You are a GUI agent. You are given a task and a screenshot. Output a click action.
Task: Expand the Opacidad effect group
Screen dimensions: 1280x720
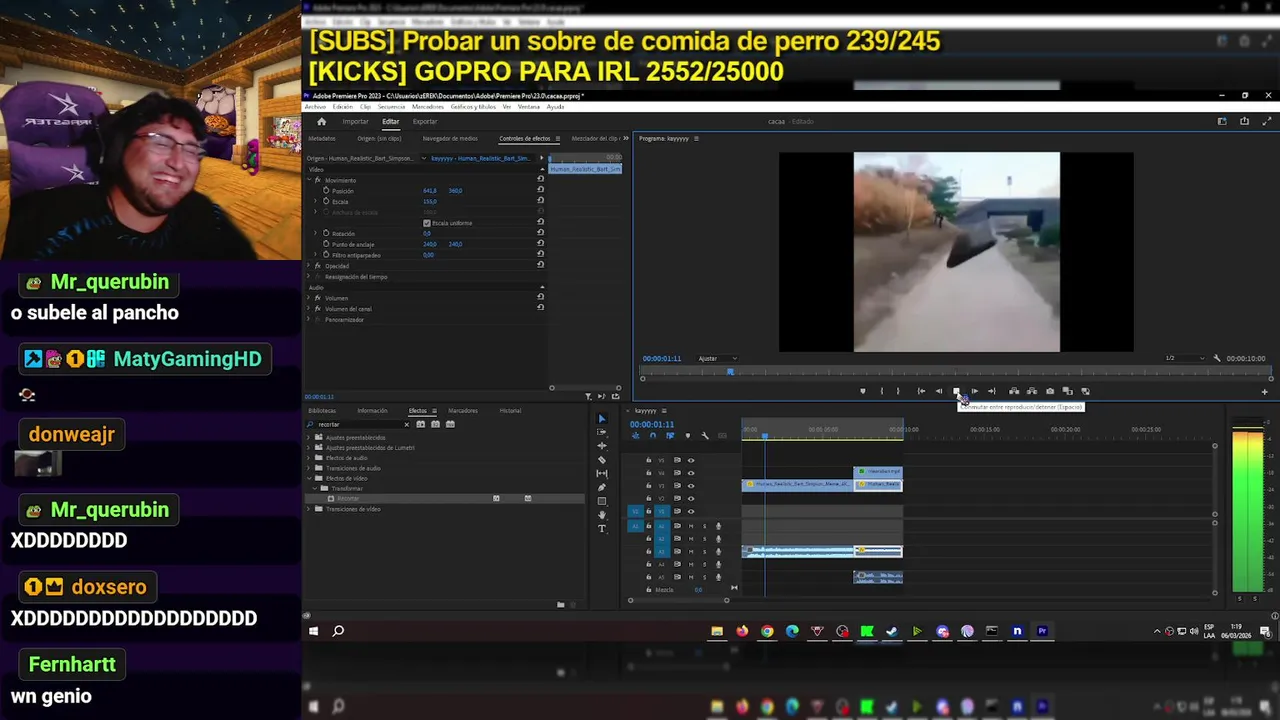click(x=310, y=266)
